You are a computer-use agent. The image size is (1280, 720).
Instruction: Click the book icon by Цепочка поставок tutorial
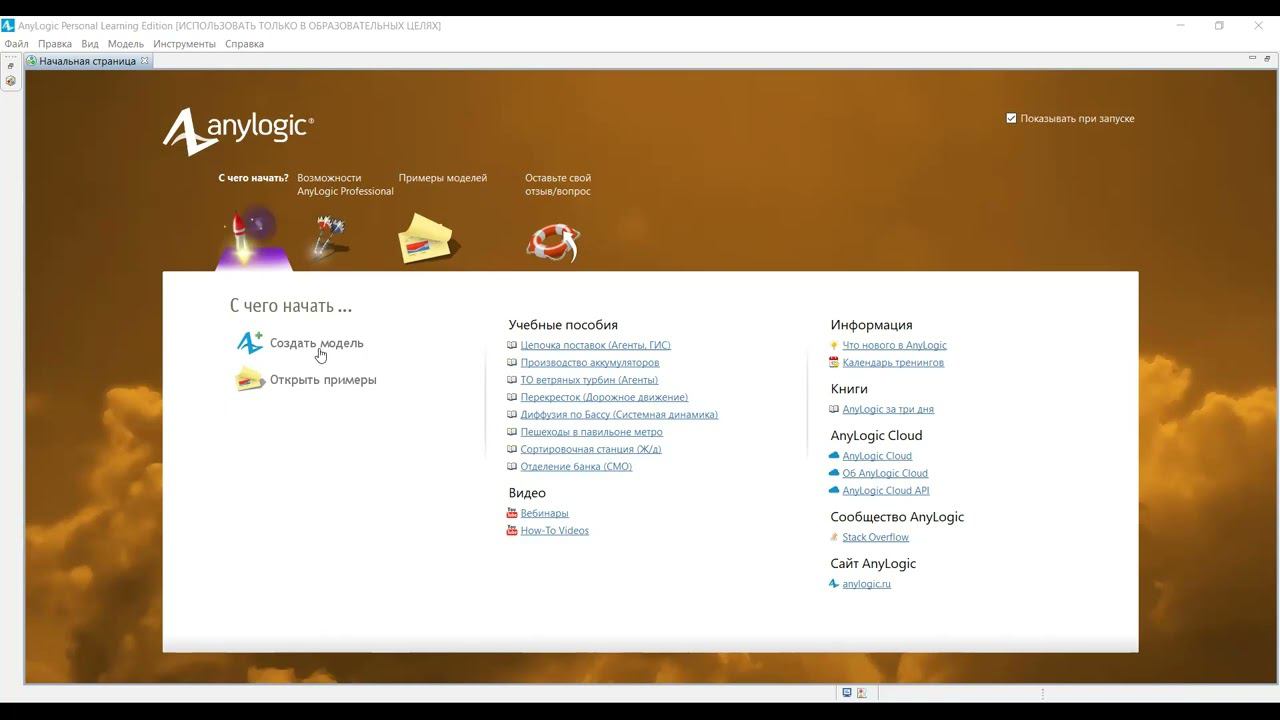pyautogui.click(x=512, y=345)
